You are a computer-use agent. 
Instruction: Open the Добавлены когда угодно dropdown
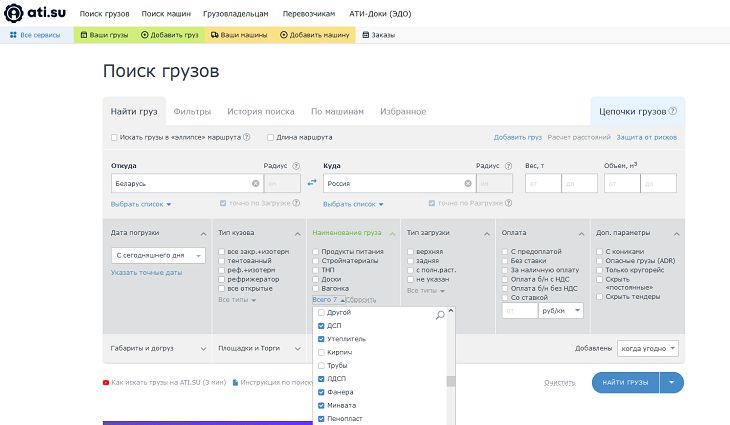coord(647,348)
